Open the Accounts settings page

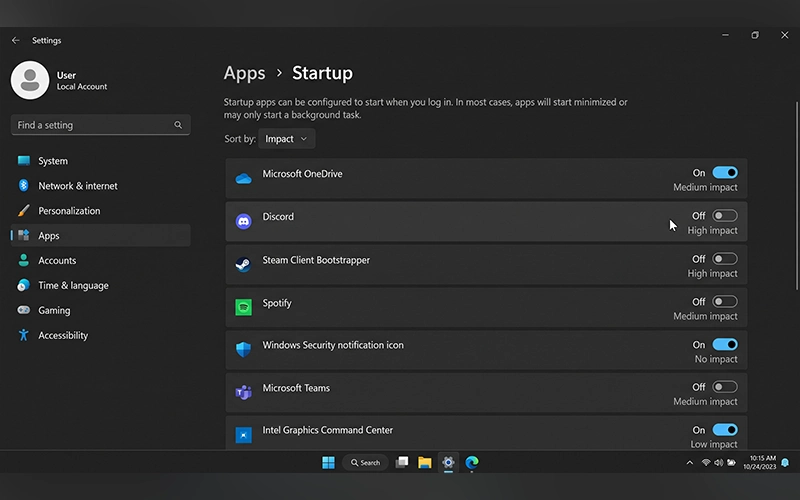(101, 260)
